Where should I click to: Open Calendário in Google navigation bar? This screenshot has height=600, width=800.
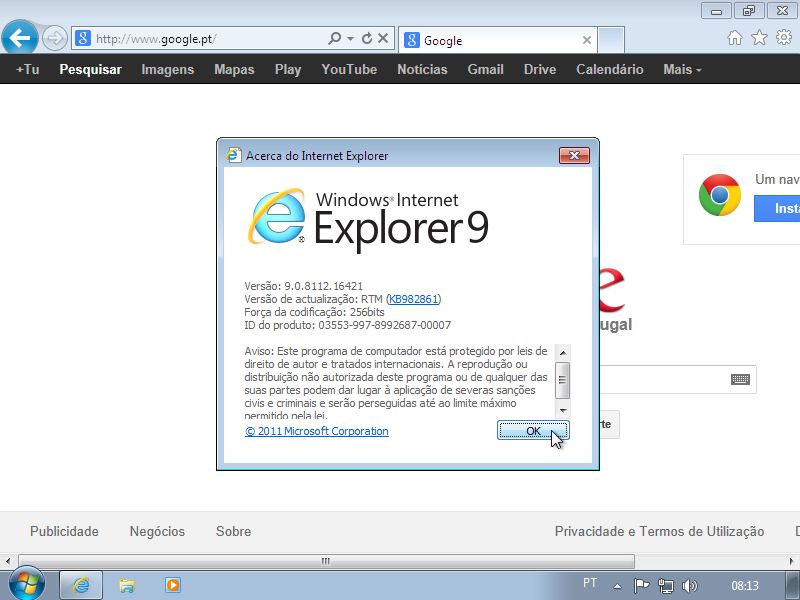[x=610, y=69]
